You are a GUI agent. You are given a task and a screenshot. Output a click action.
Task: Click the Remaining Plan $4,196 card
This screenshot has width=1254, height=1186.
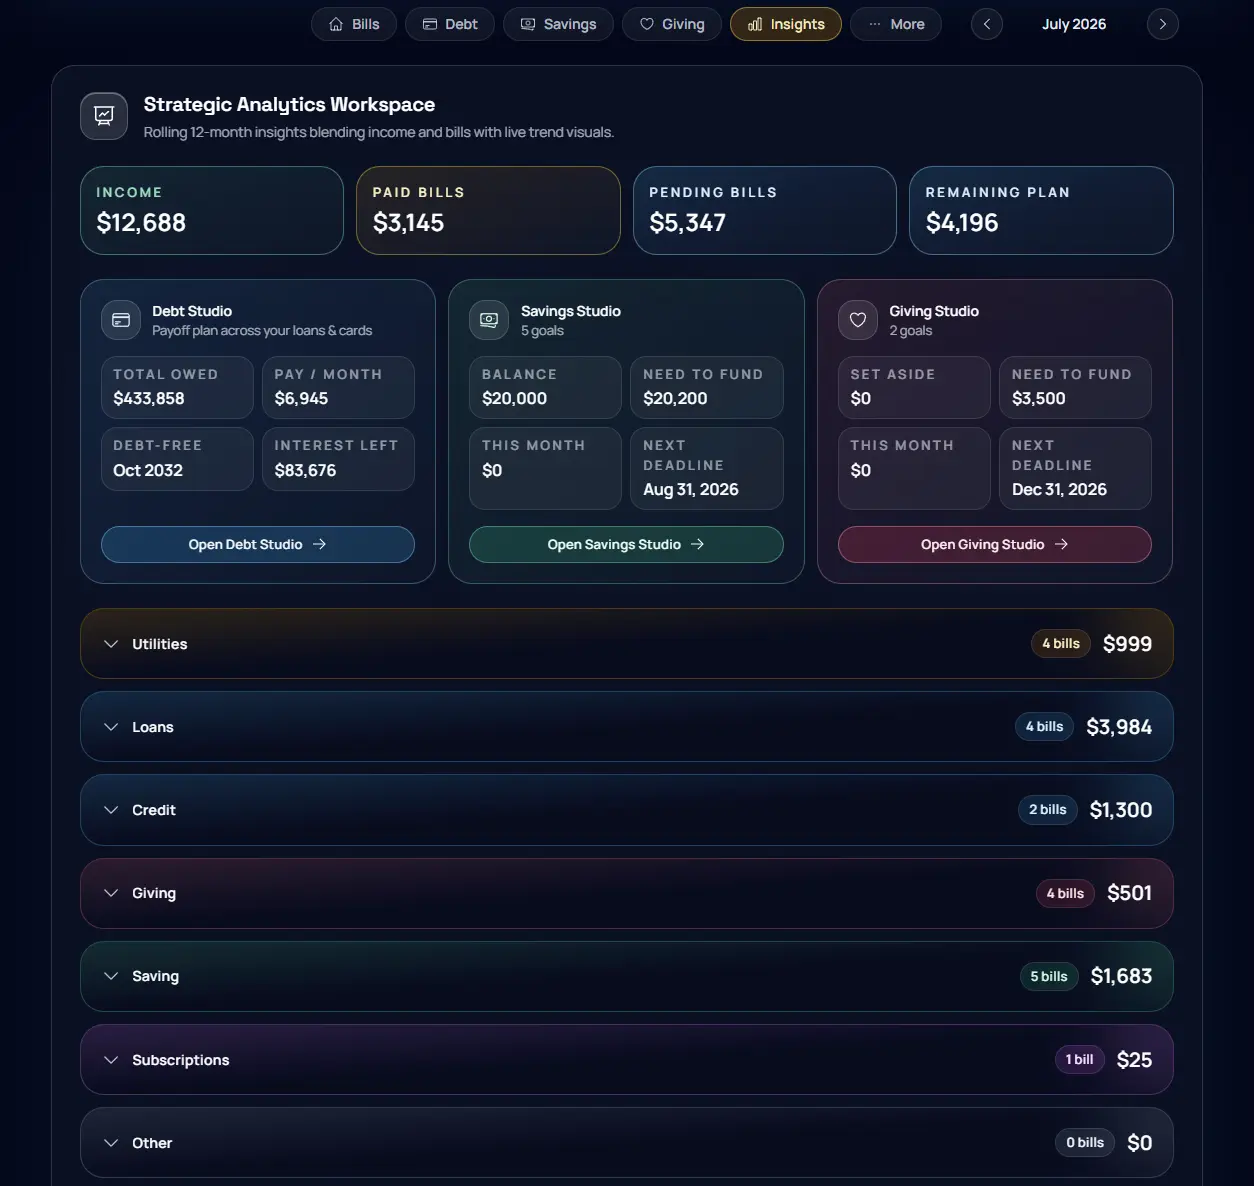pos(1041,210)
